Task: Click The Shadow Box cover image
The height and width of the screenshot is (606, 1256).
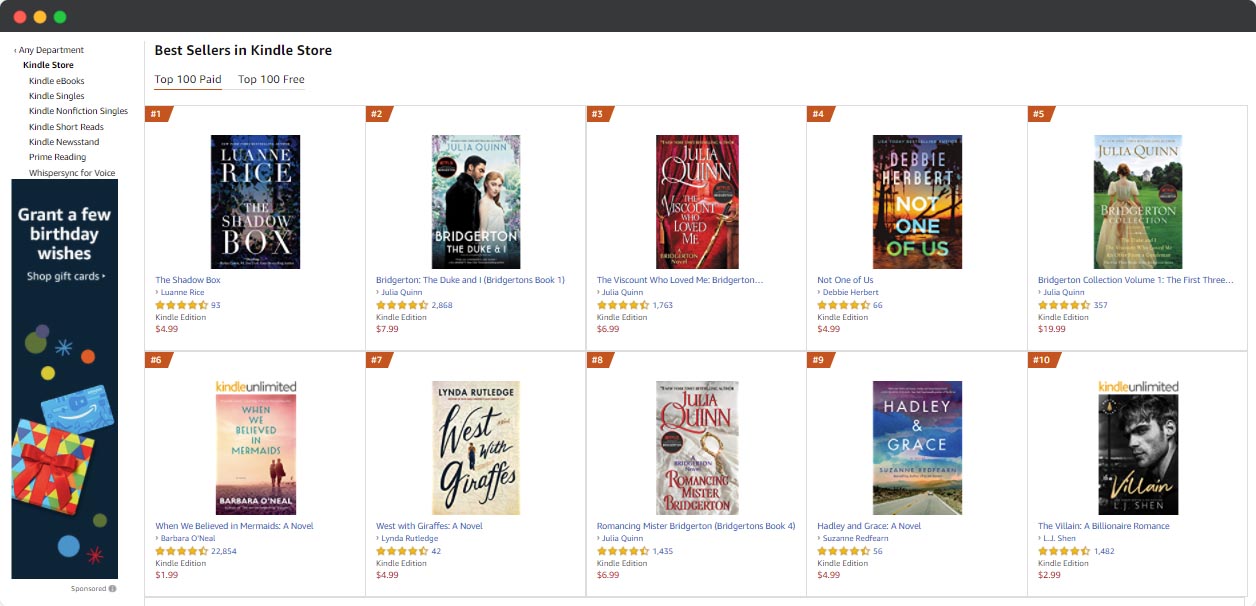Action: [x=251, y=201]
